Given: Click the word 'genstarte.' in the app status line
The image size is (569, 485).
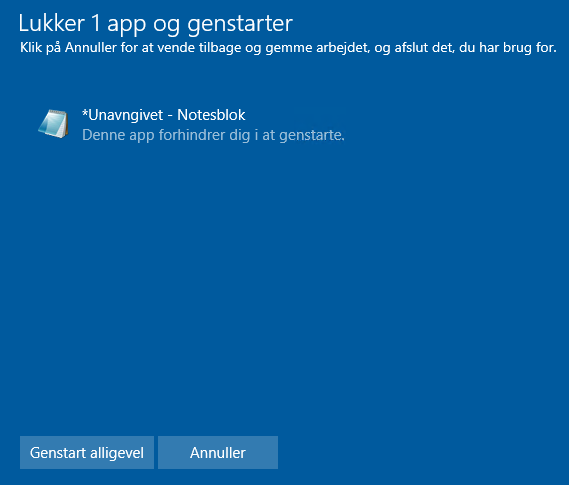Looking at the screenshot, I should click(312, 136).
